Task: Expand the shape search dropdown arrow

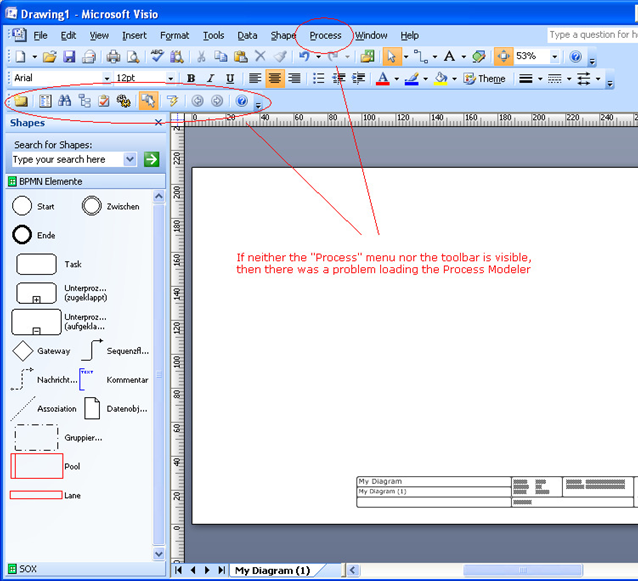Action: tap(130, 159)
